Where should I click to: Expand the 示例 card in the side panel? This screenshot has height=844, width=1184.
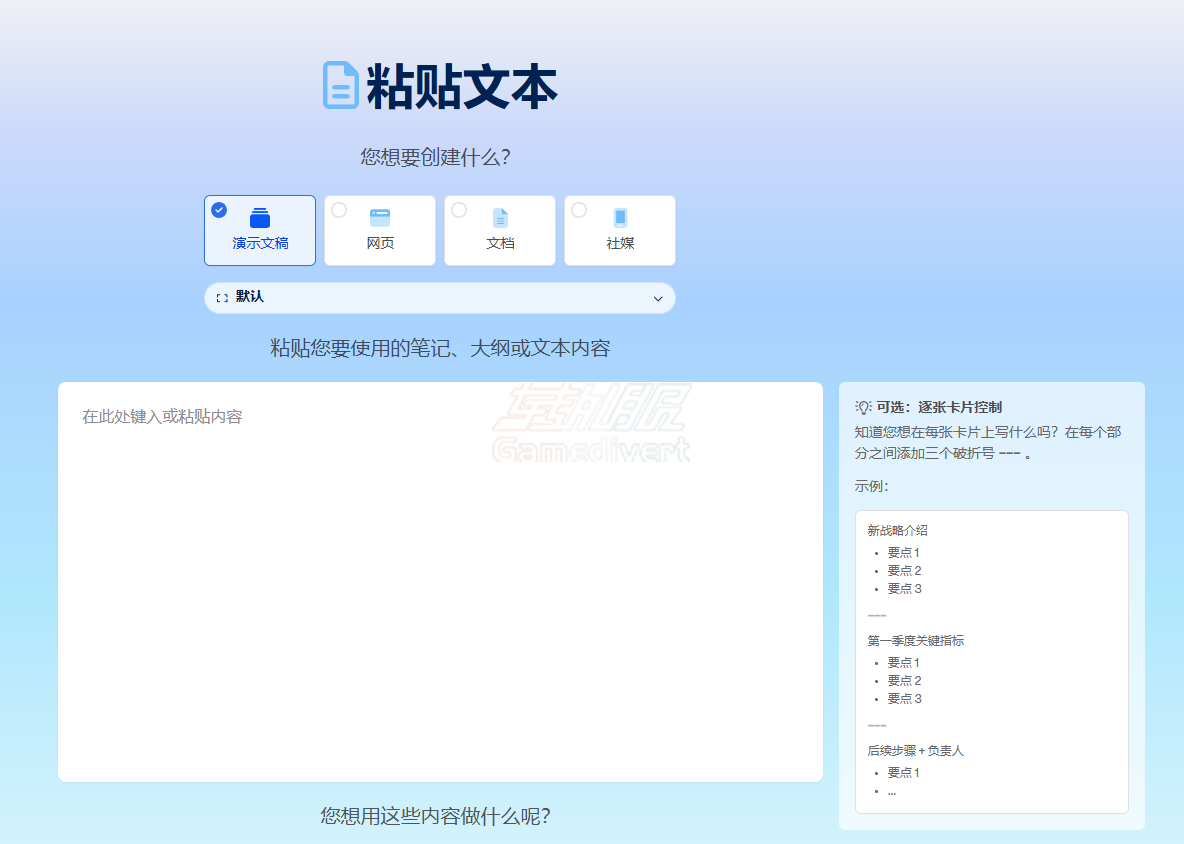tap(991, 660)
